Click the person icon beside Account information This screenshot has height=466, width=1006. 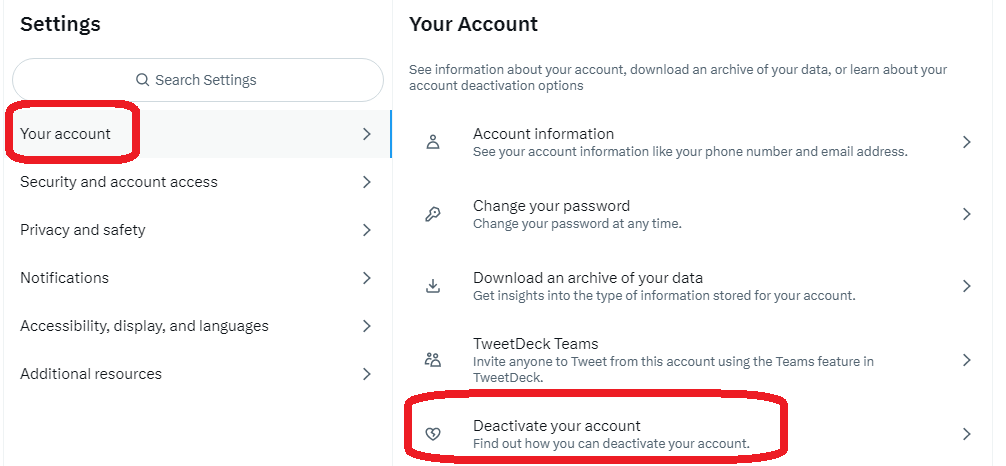(433, 142)
